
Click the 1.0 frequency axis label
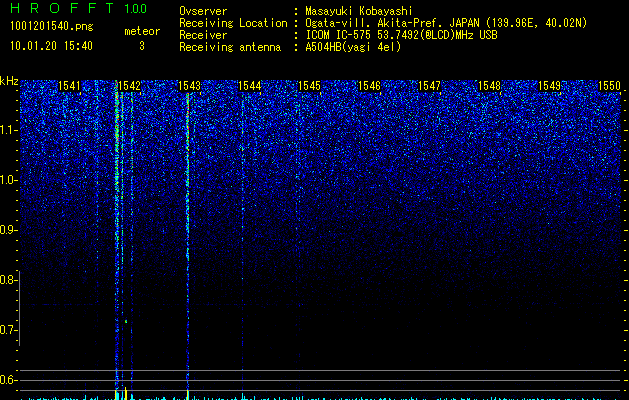click(x=7, y=180)
